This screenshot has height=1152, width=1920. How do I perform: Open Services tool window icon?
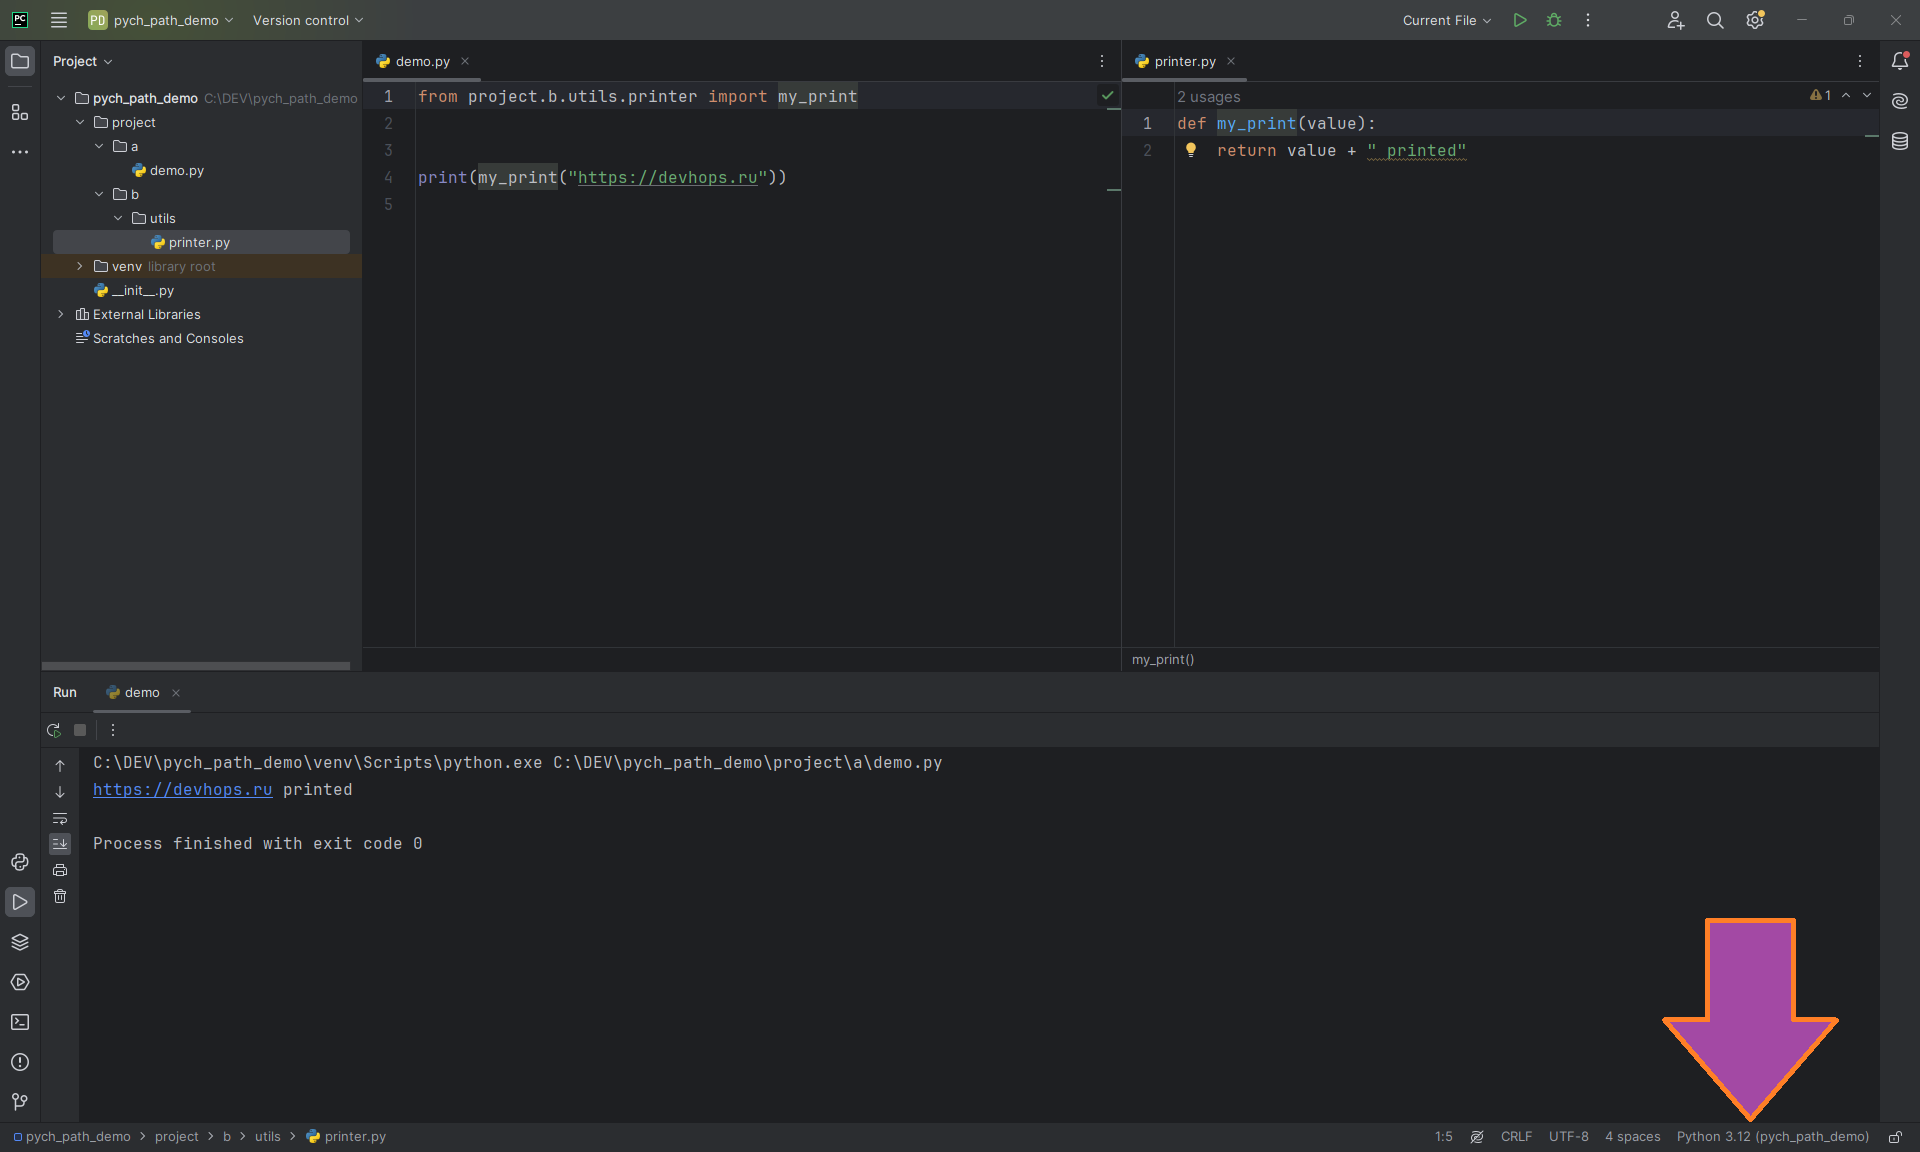(x=20, y=982)
